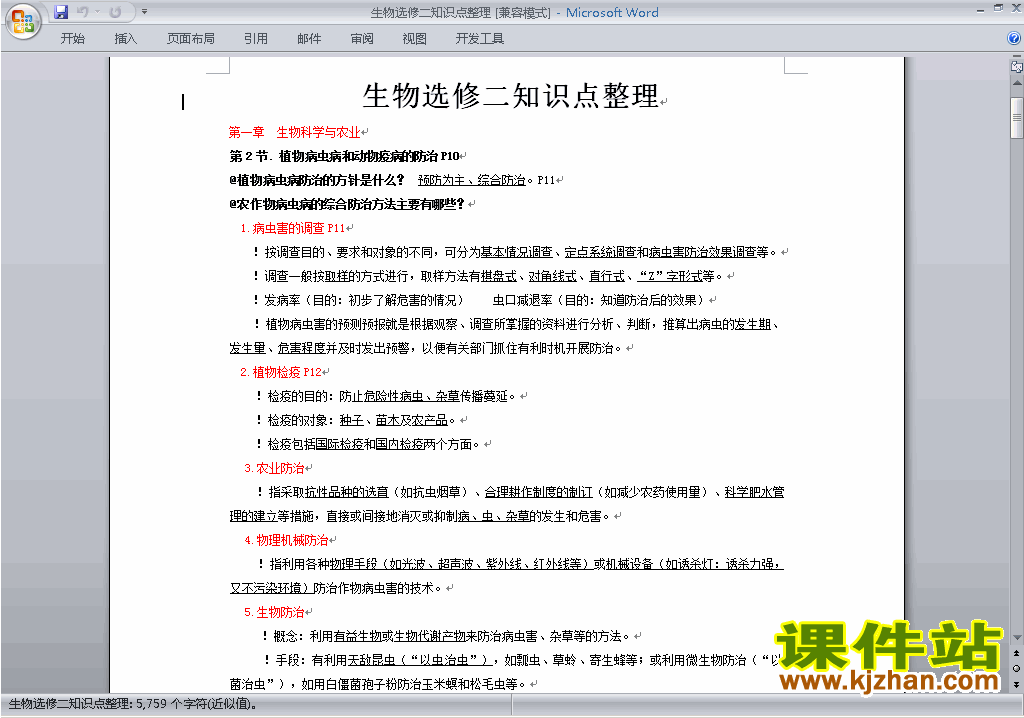Click the underlined phrase 基本情况调查
The width and height of the screenshot is (1024, 718).
(517, 252)
